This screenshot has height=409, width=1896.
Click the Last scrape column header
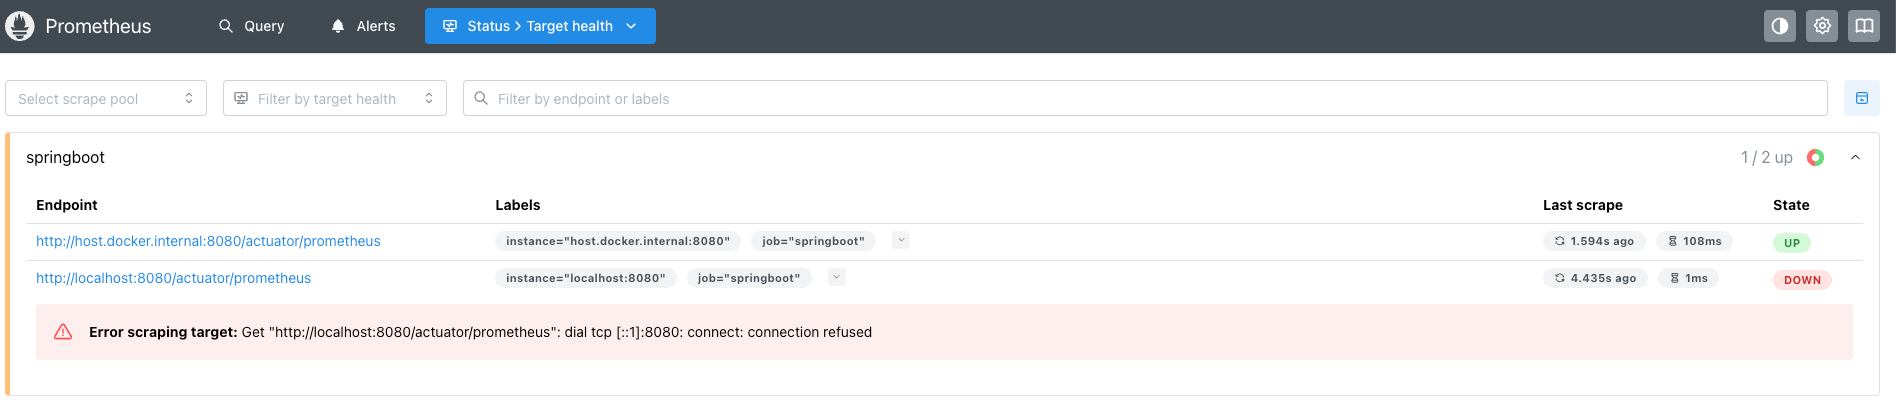click(x=1583, y=205)
